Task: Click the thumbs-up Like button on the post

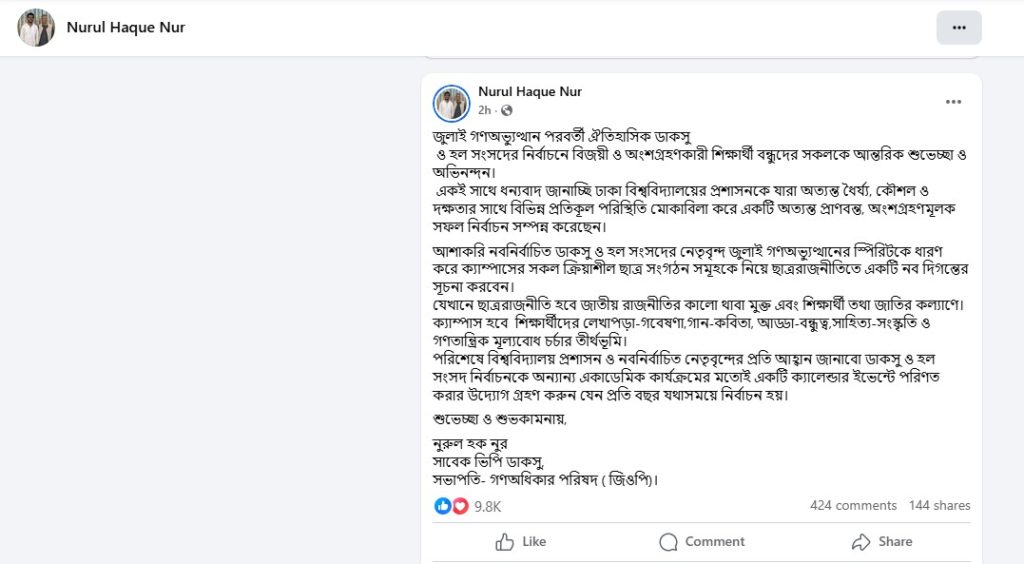Action: pos(521,541)
